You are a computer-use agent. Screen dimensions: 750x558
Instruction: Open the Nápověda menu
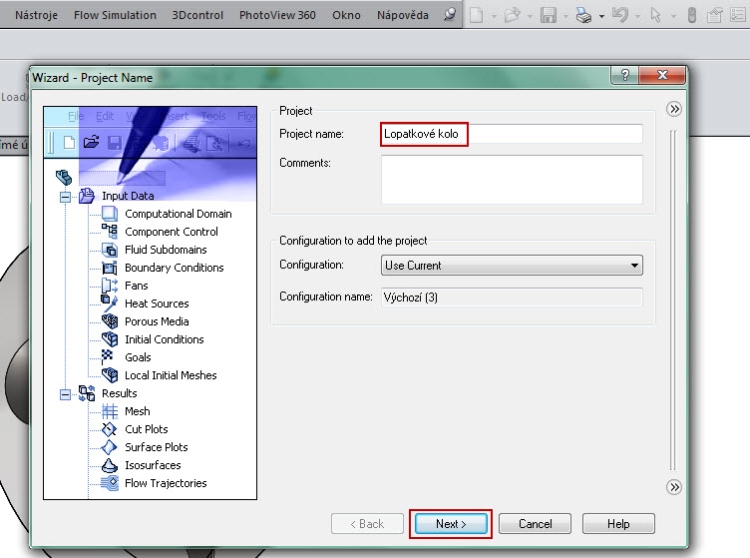click(x=403, y=15)
